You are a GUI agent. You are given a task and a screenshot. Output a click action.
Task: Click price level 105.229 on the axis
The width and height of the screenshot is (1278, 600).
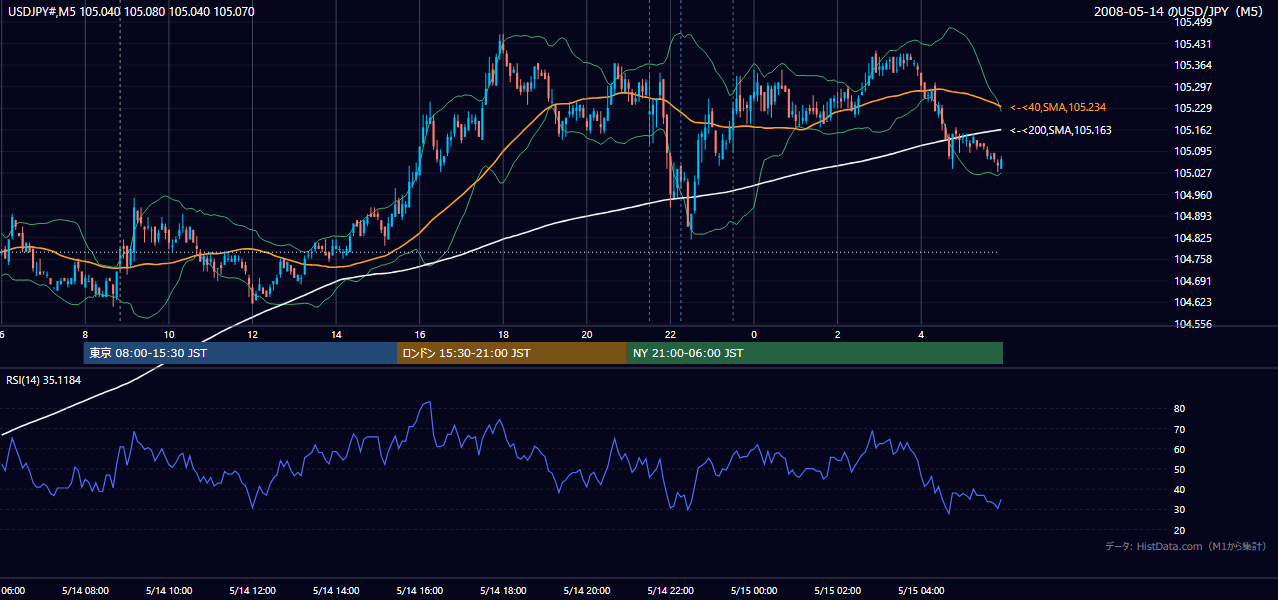coord(1193,108)
